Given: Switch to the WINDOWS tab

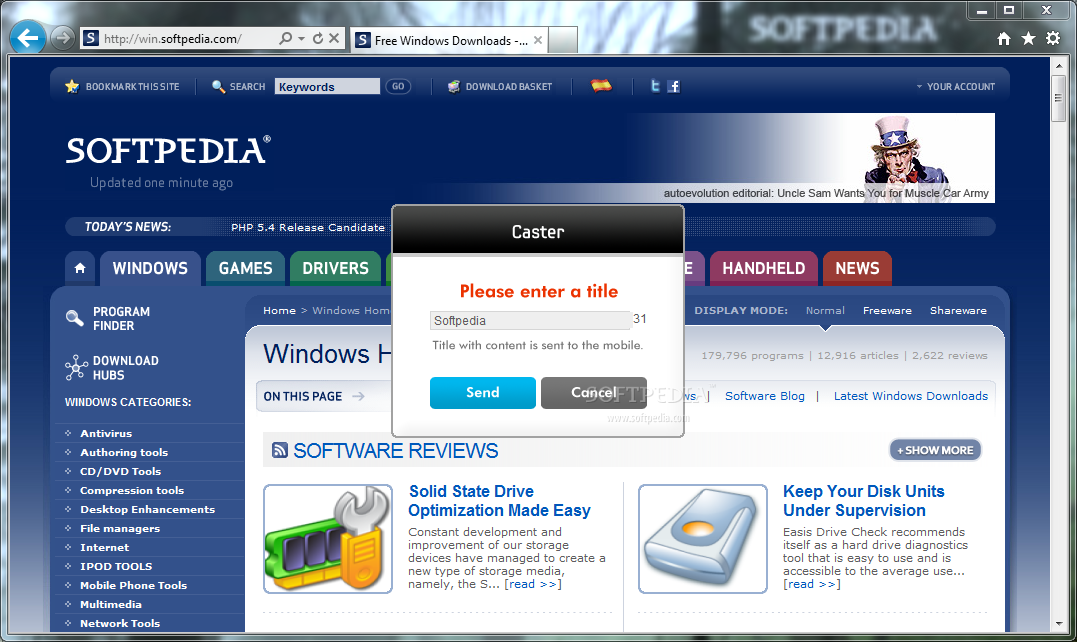Looking at the screenshot, I should point(150,268).
